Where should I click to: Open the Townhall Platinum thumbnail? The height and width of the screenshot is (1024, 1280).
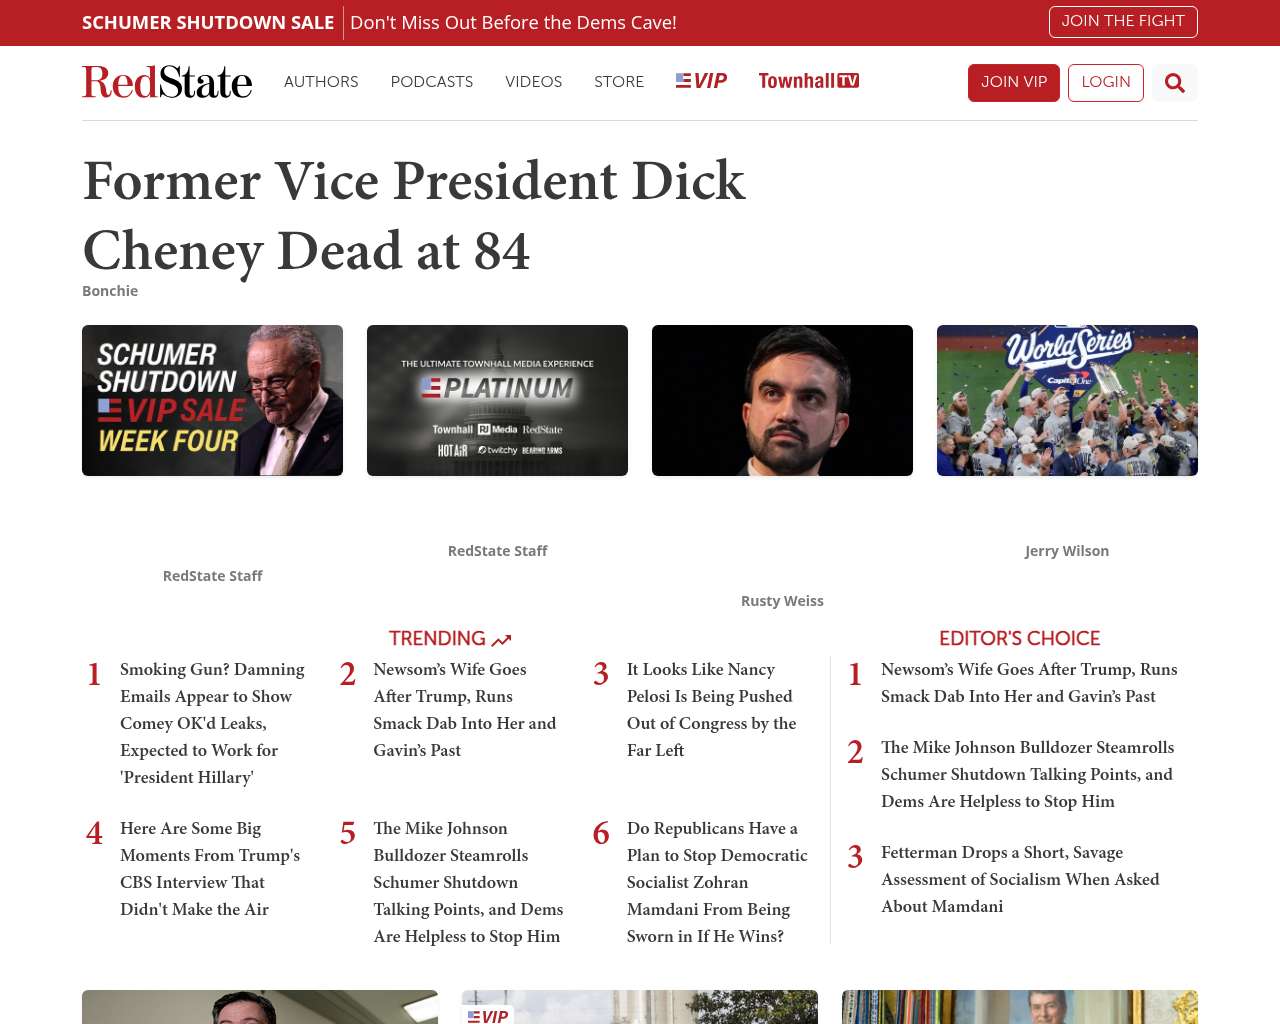point(497,400)
